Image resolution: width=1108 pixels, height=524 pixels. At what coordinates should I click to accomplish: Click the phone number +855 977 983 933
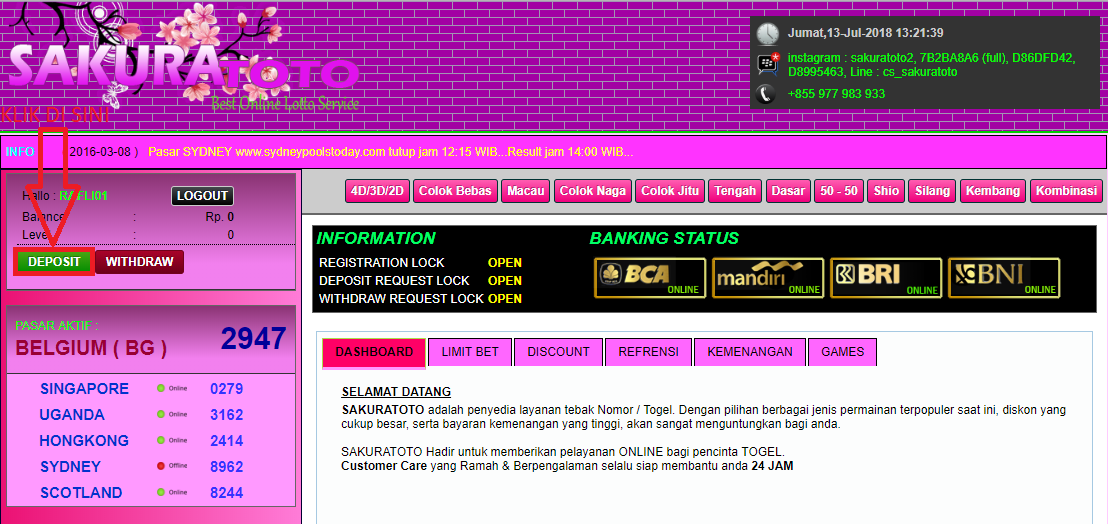(x=837, y=94)
